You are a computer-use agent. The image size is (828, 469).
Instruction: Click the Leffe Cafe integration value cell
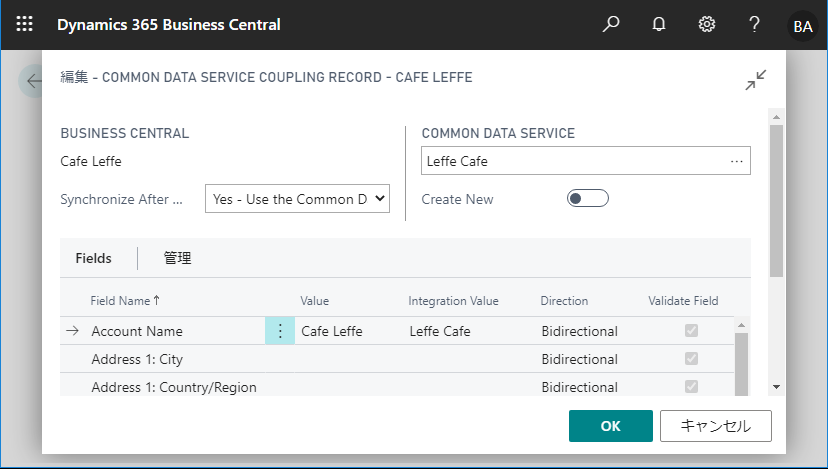coord(440,331)
